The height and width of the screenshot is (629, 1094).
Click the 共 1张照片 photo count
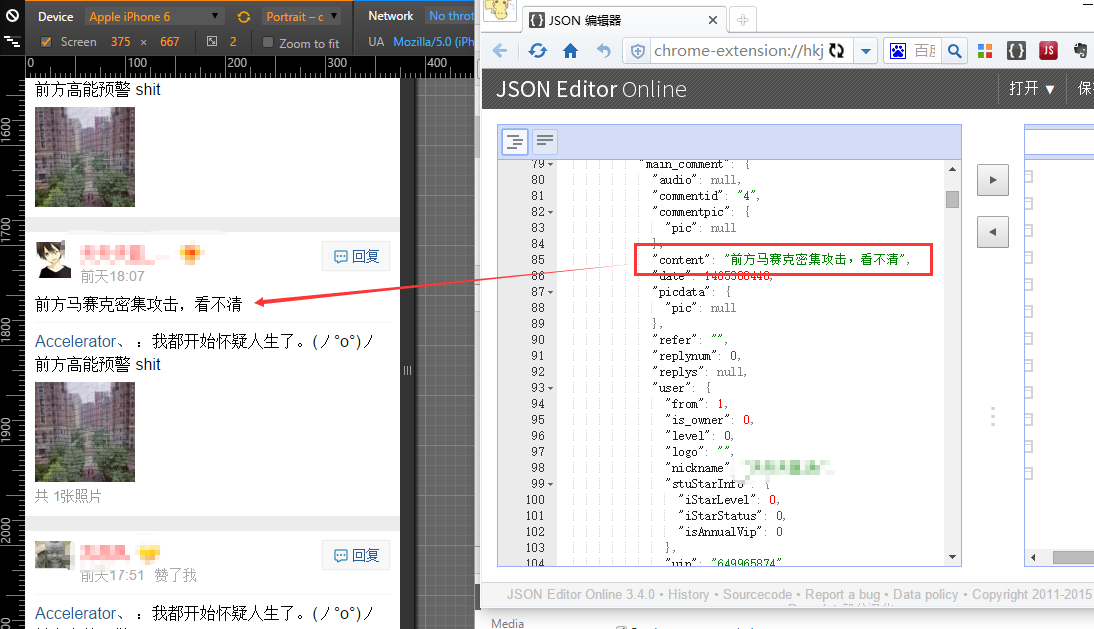[x=68, y=497]
